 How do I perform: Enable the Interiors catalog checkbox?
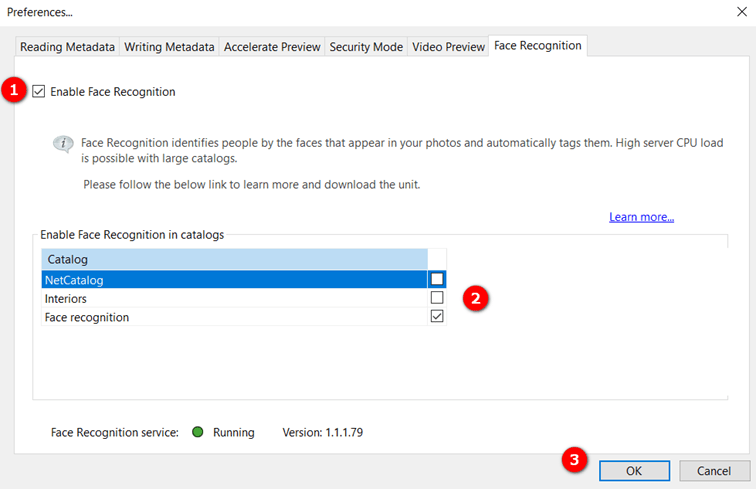pos(437,298)
